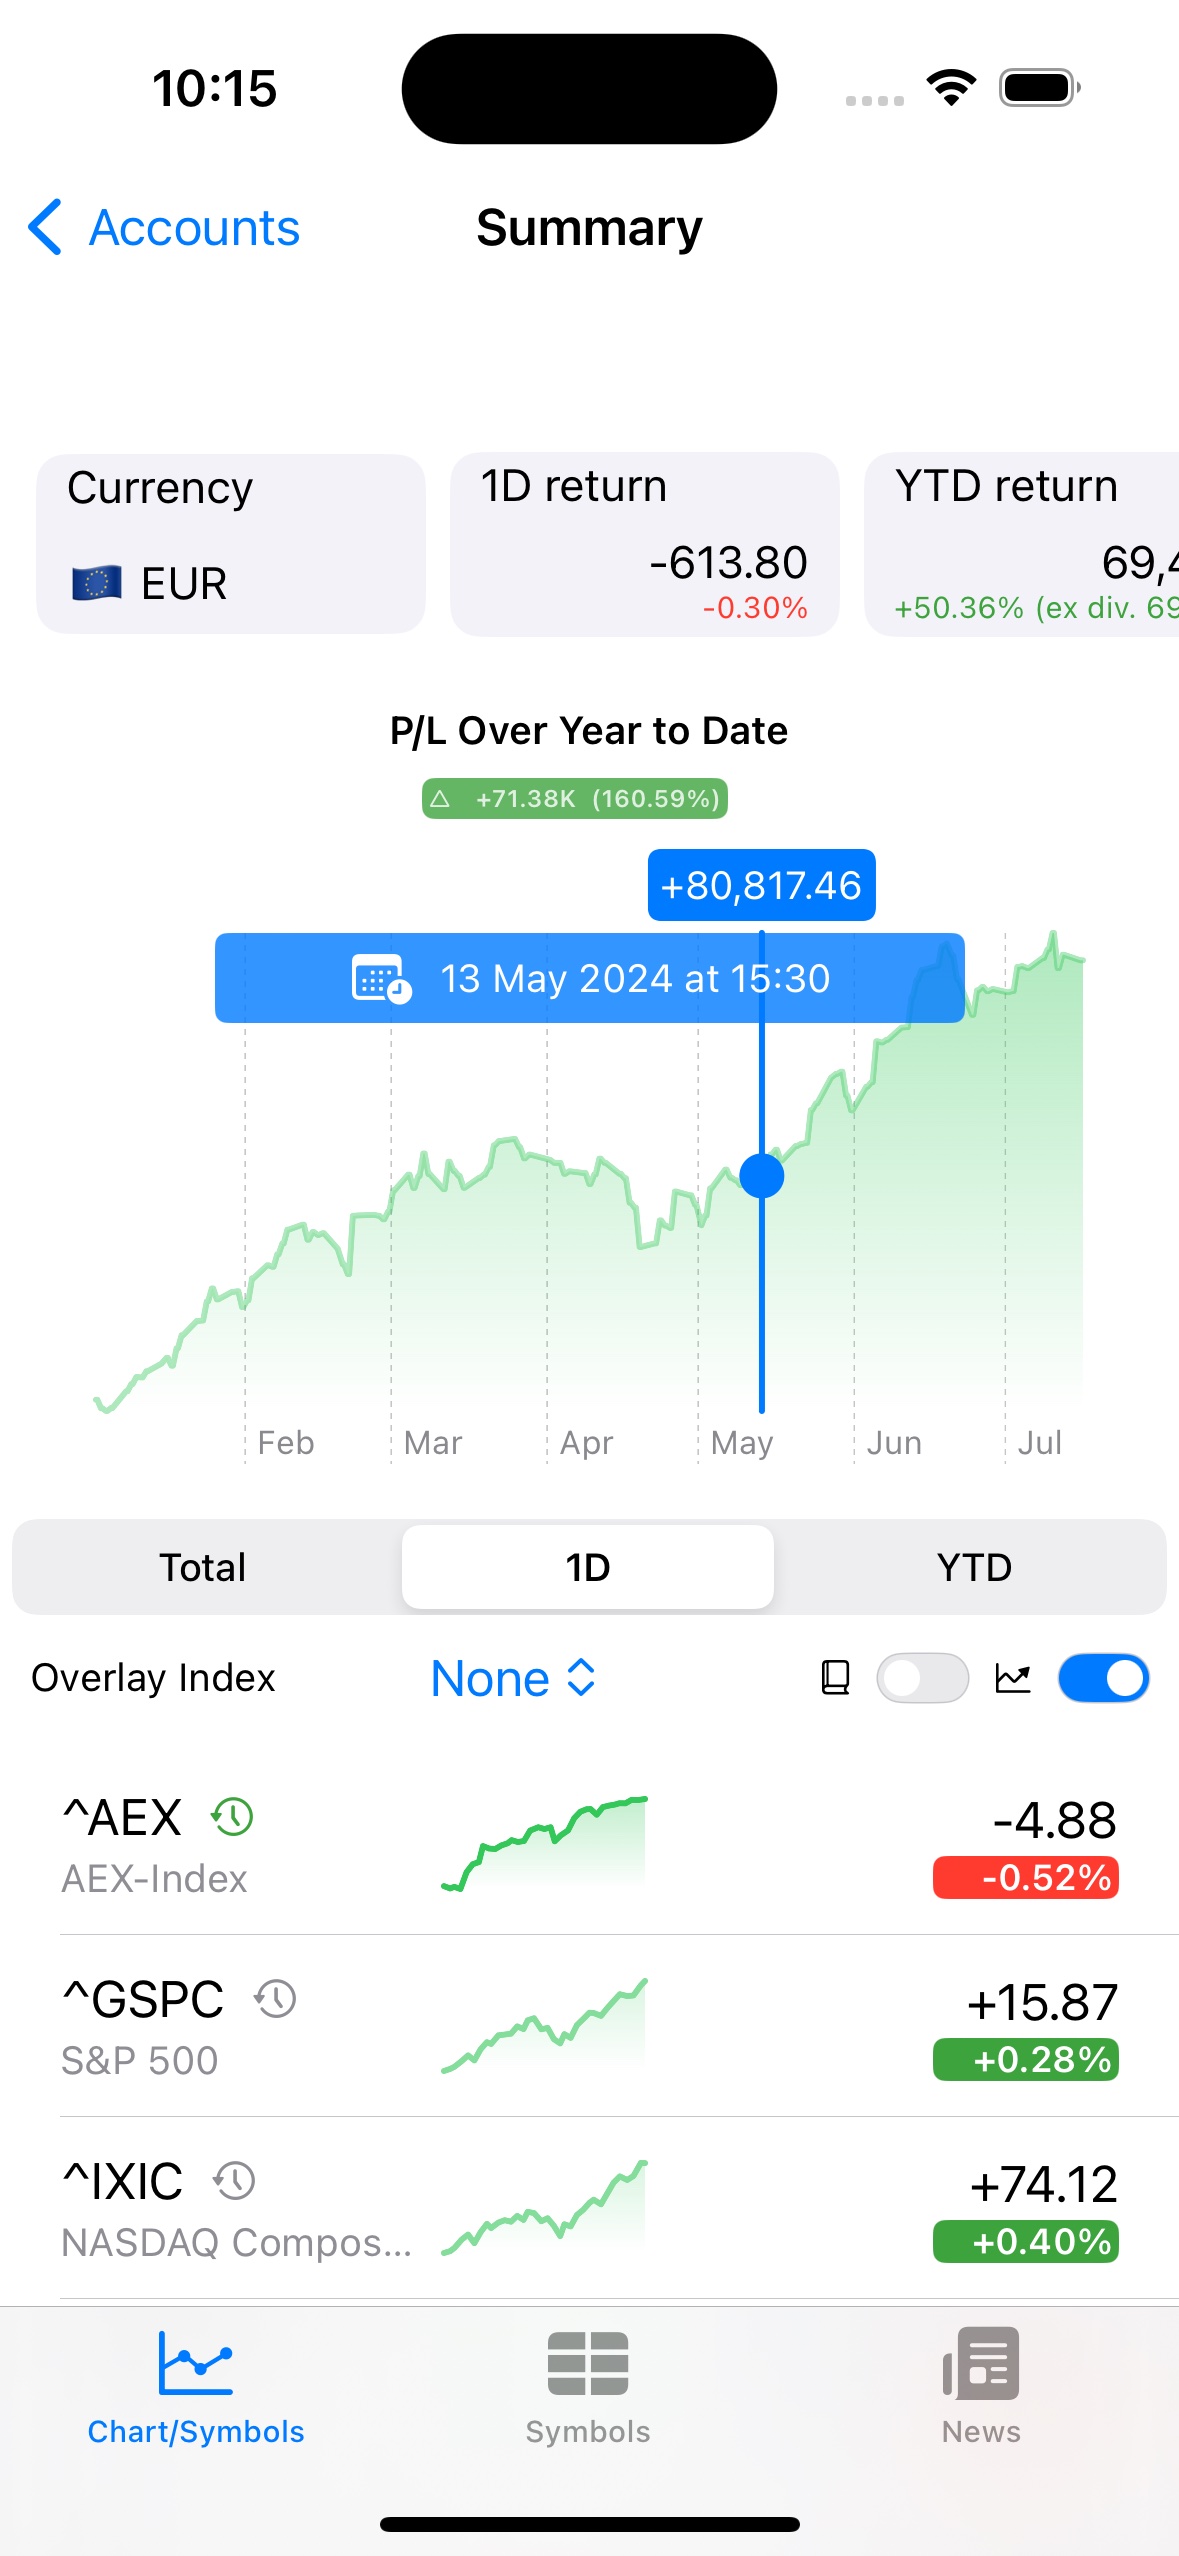Switch to the Total segment
Image resolution: width=1179 pixels, height=2556 pixels.
point(203,1567)
